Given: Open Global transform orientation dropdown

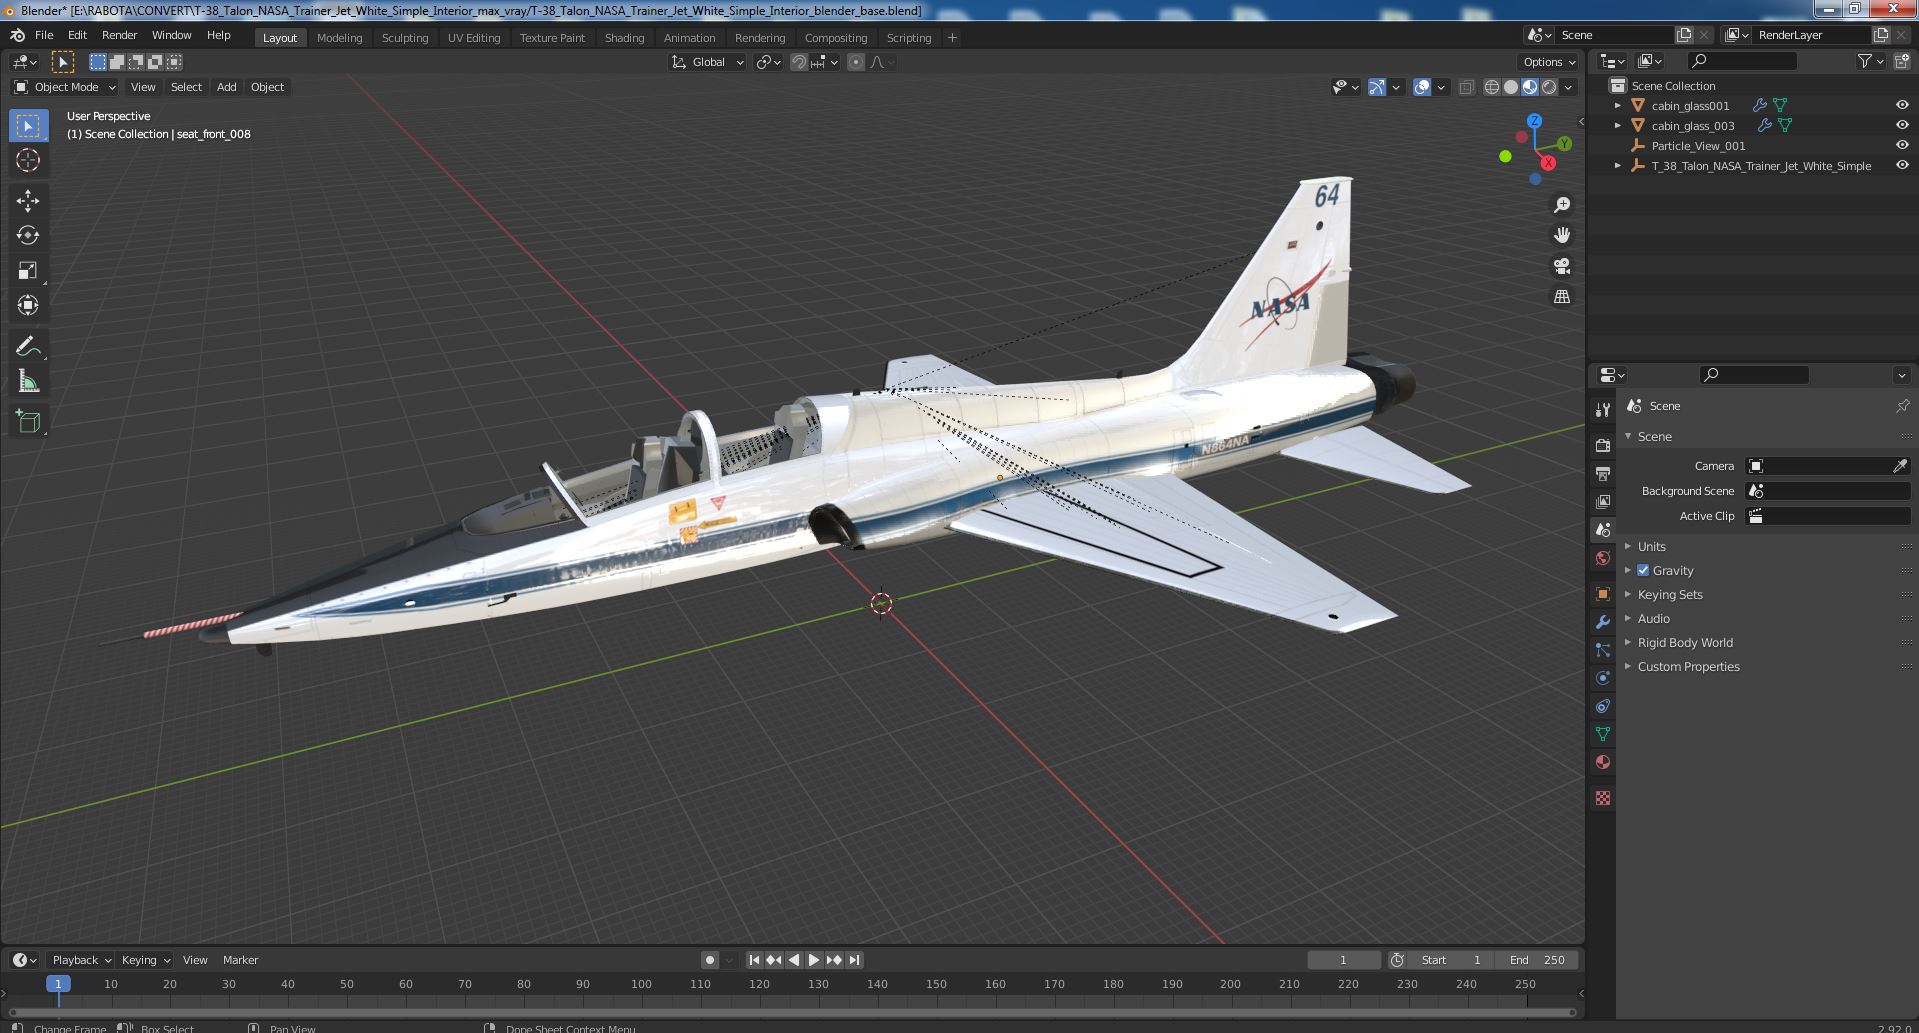Looking at the screenshot, I should (708, 62).
